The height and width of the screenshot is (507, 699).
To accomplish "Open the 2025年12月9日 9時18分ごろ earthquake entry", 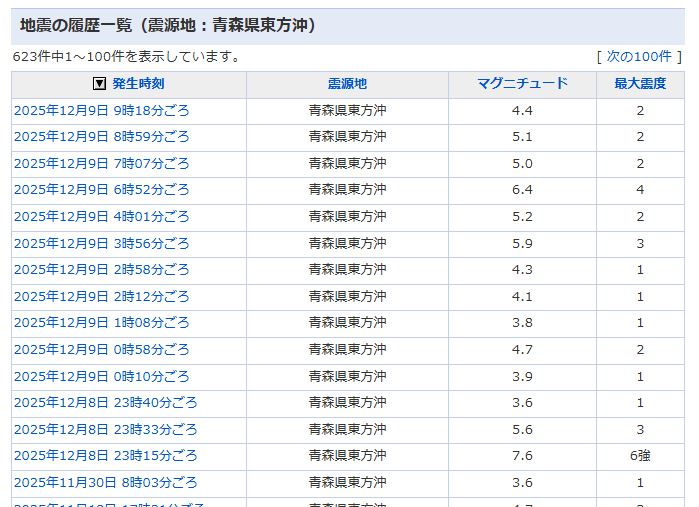I will tap(101, 111).
